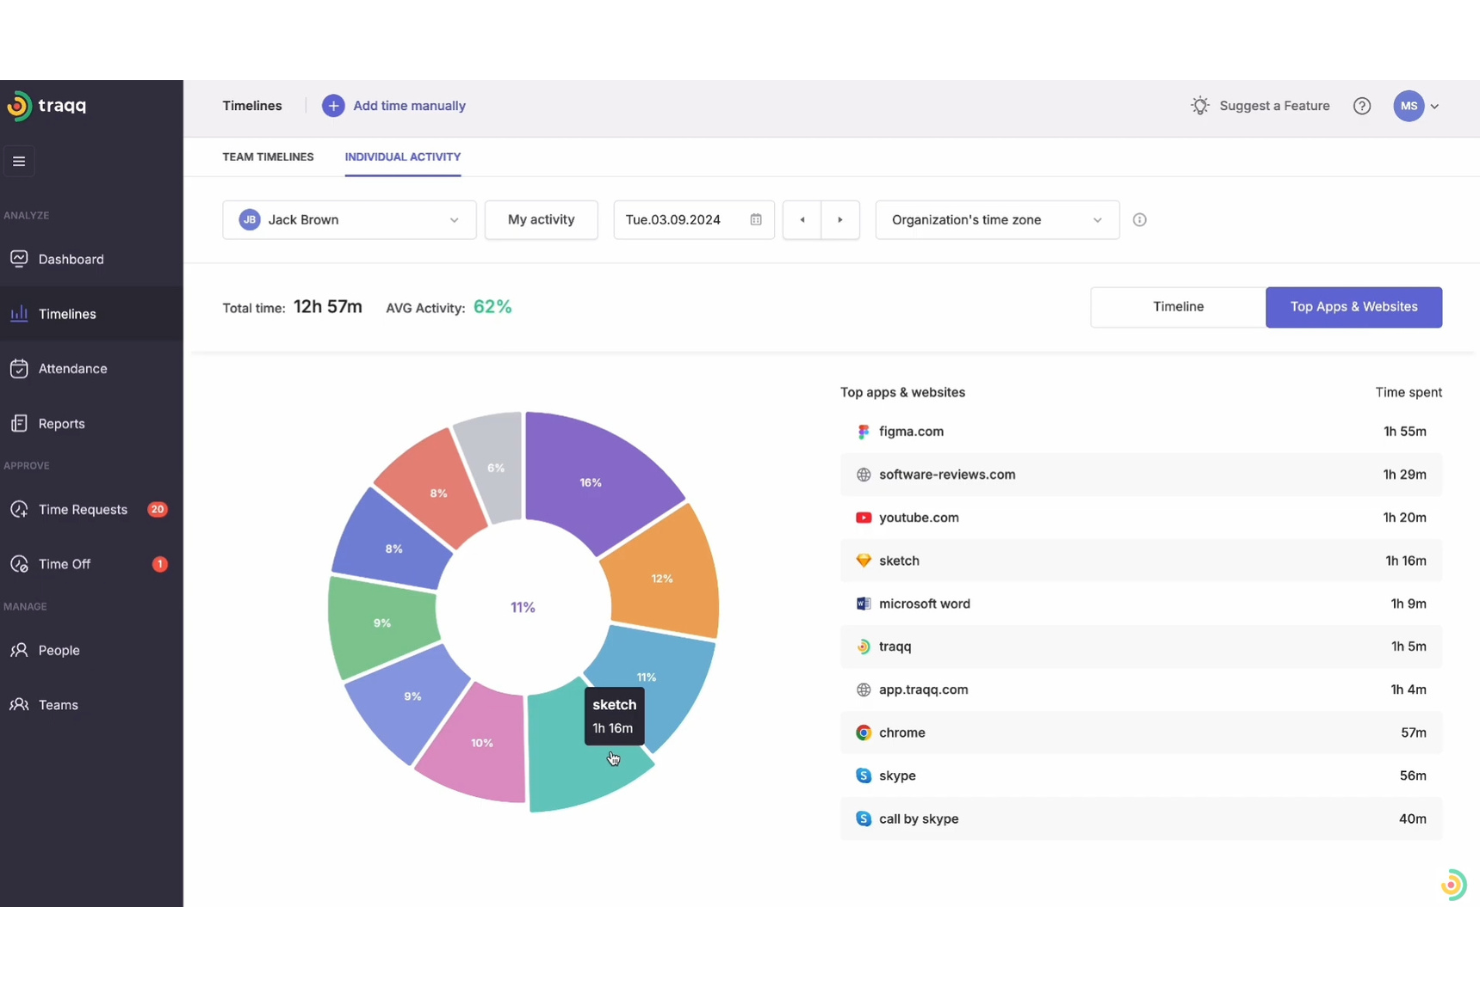Click the traqq app icon in list
1480x987 pixels.
click(x=863, y=647)
